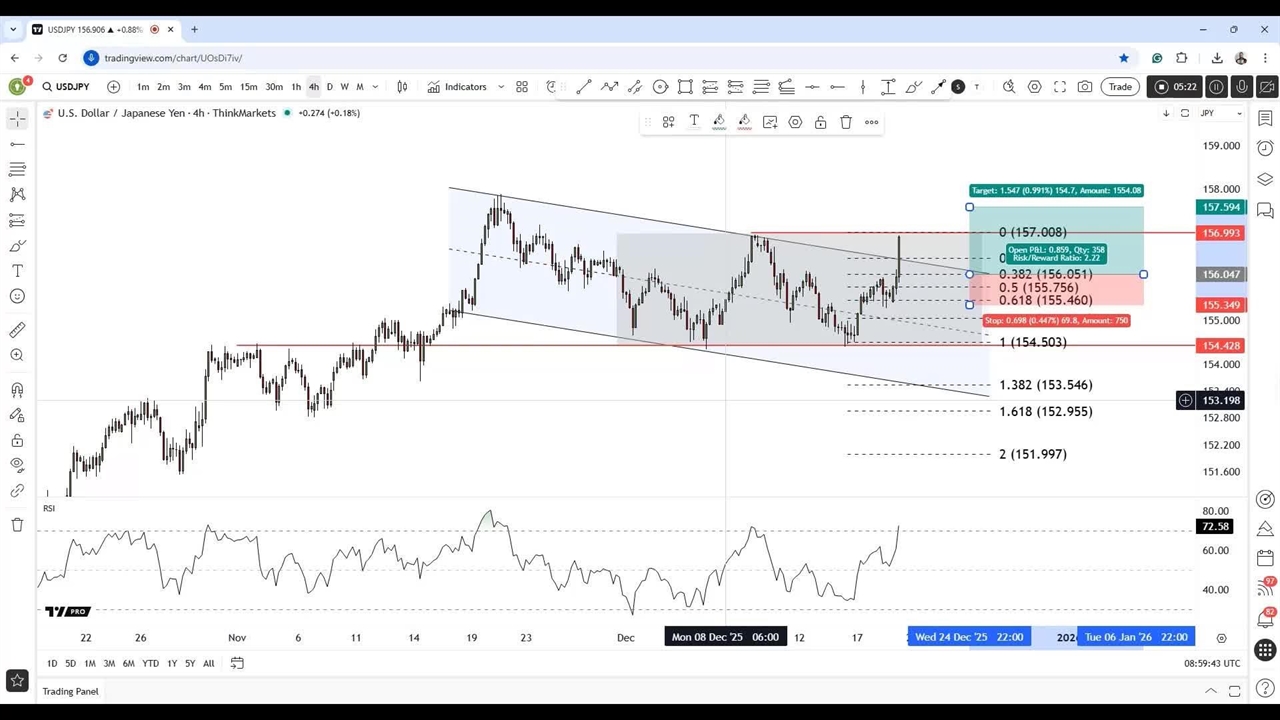1280x720 pixels.
Task: Toggle lock on the selected drawing
Action: coord(820,122)
